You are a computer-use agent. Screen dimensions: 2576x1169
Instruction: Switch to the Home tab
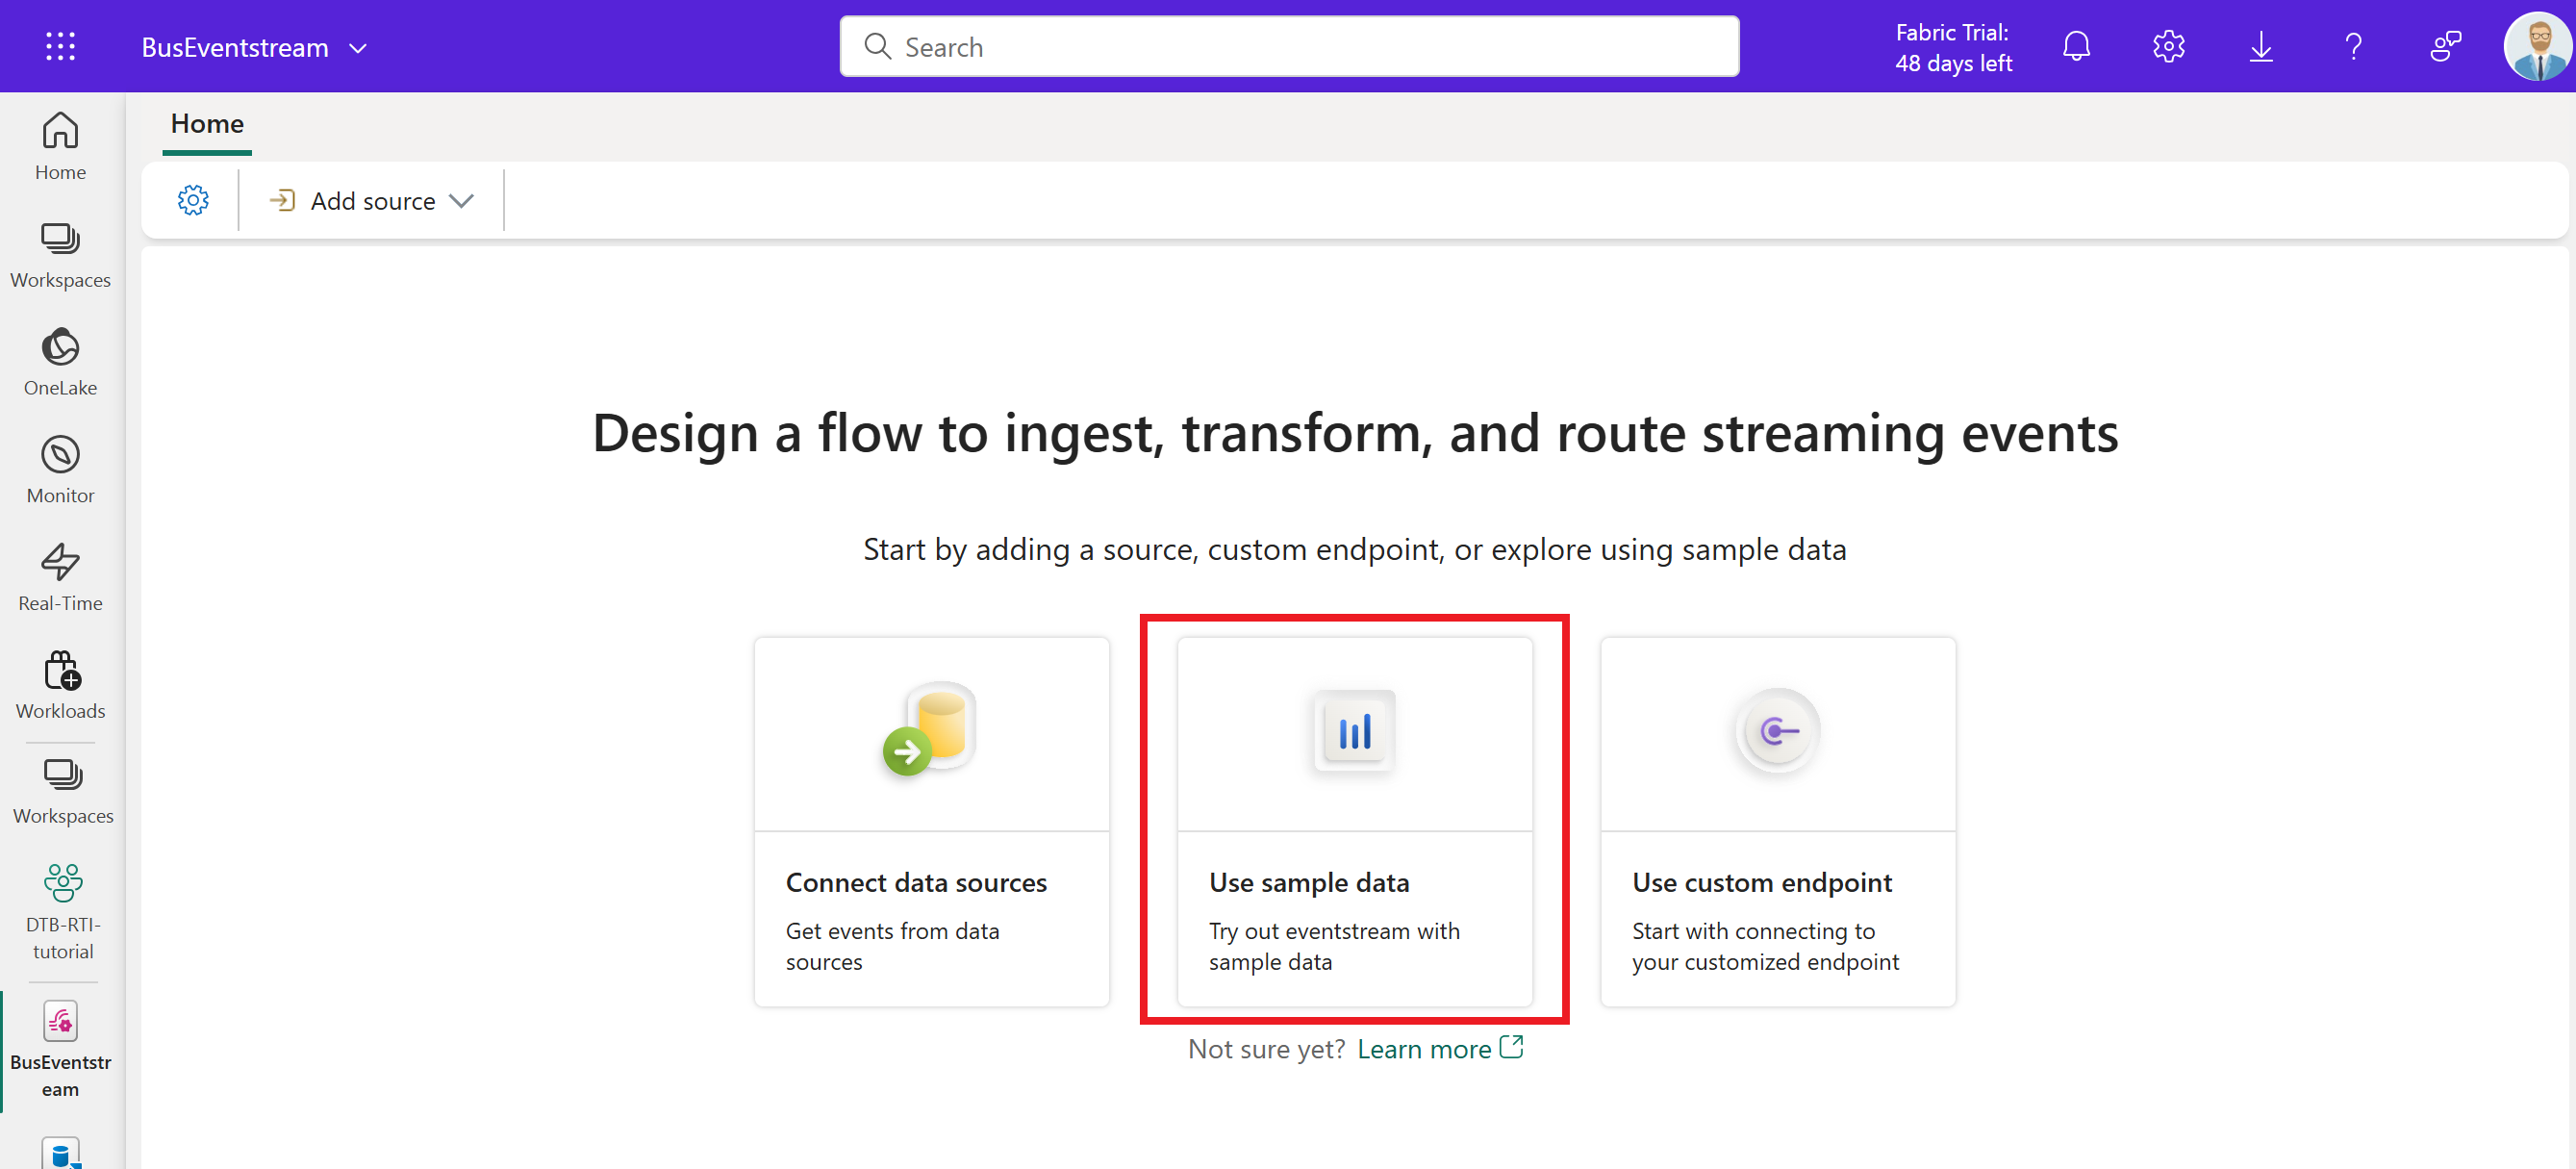click(207, 124)
